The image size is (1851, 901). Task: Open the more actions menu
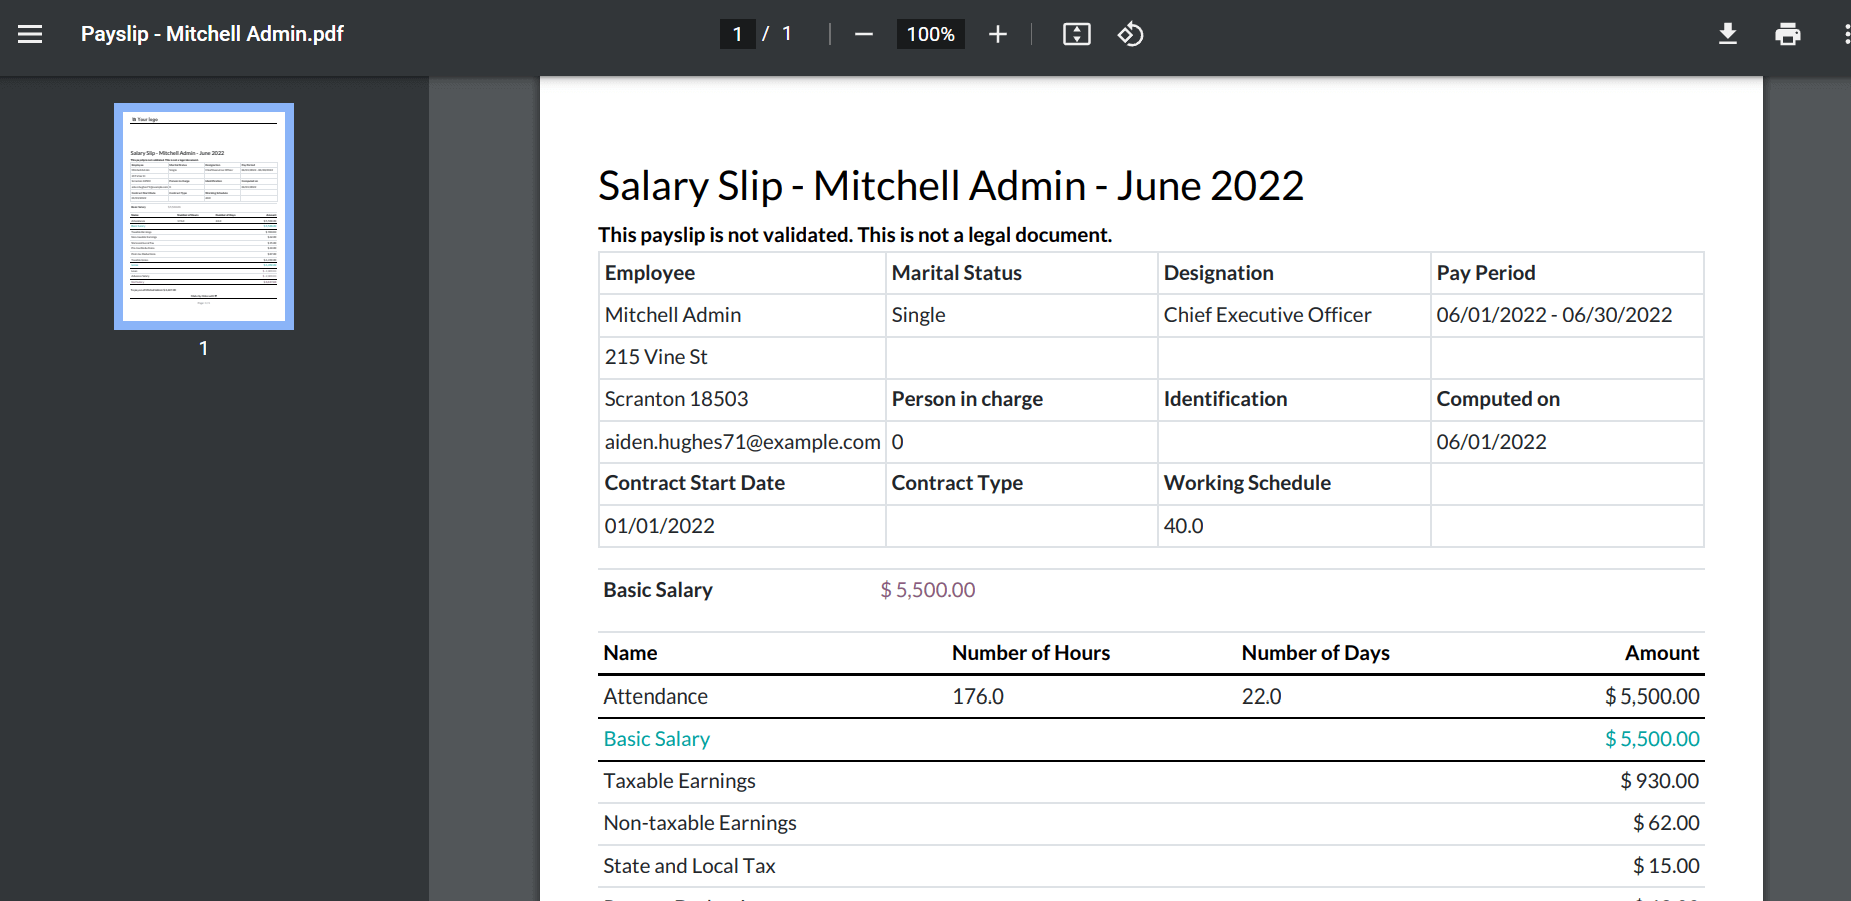click(1845, 34)
